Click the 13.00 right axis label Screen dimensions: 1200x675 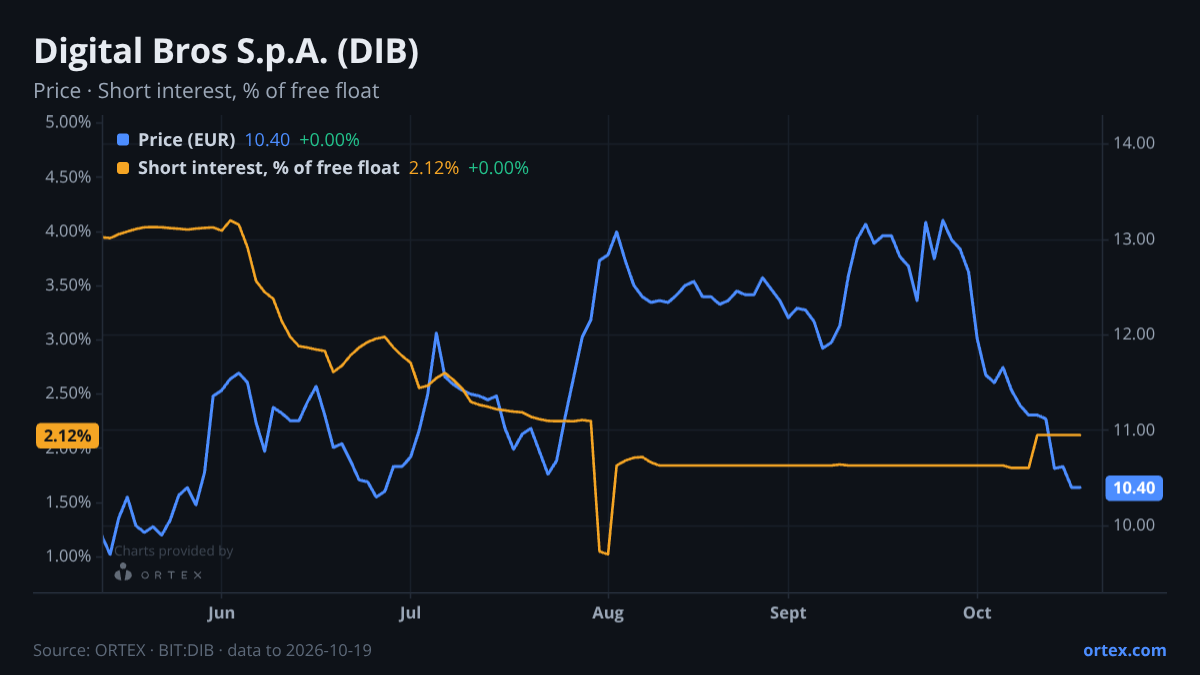1134,239
